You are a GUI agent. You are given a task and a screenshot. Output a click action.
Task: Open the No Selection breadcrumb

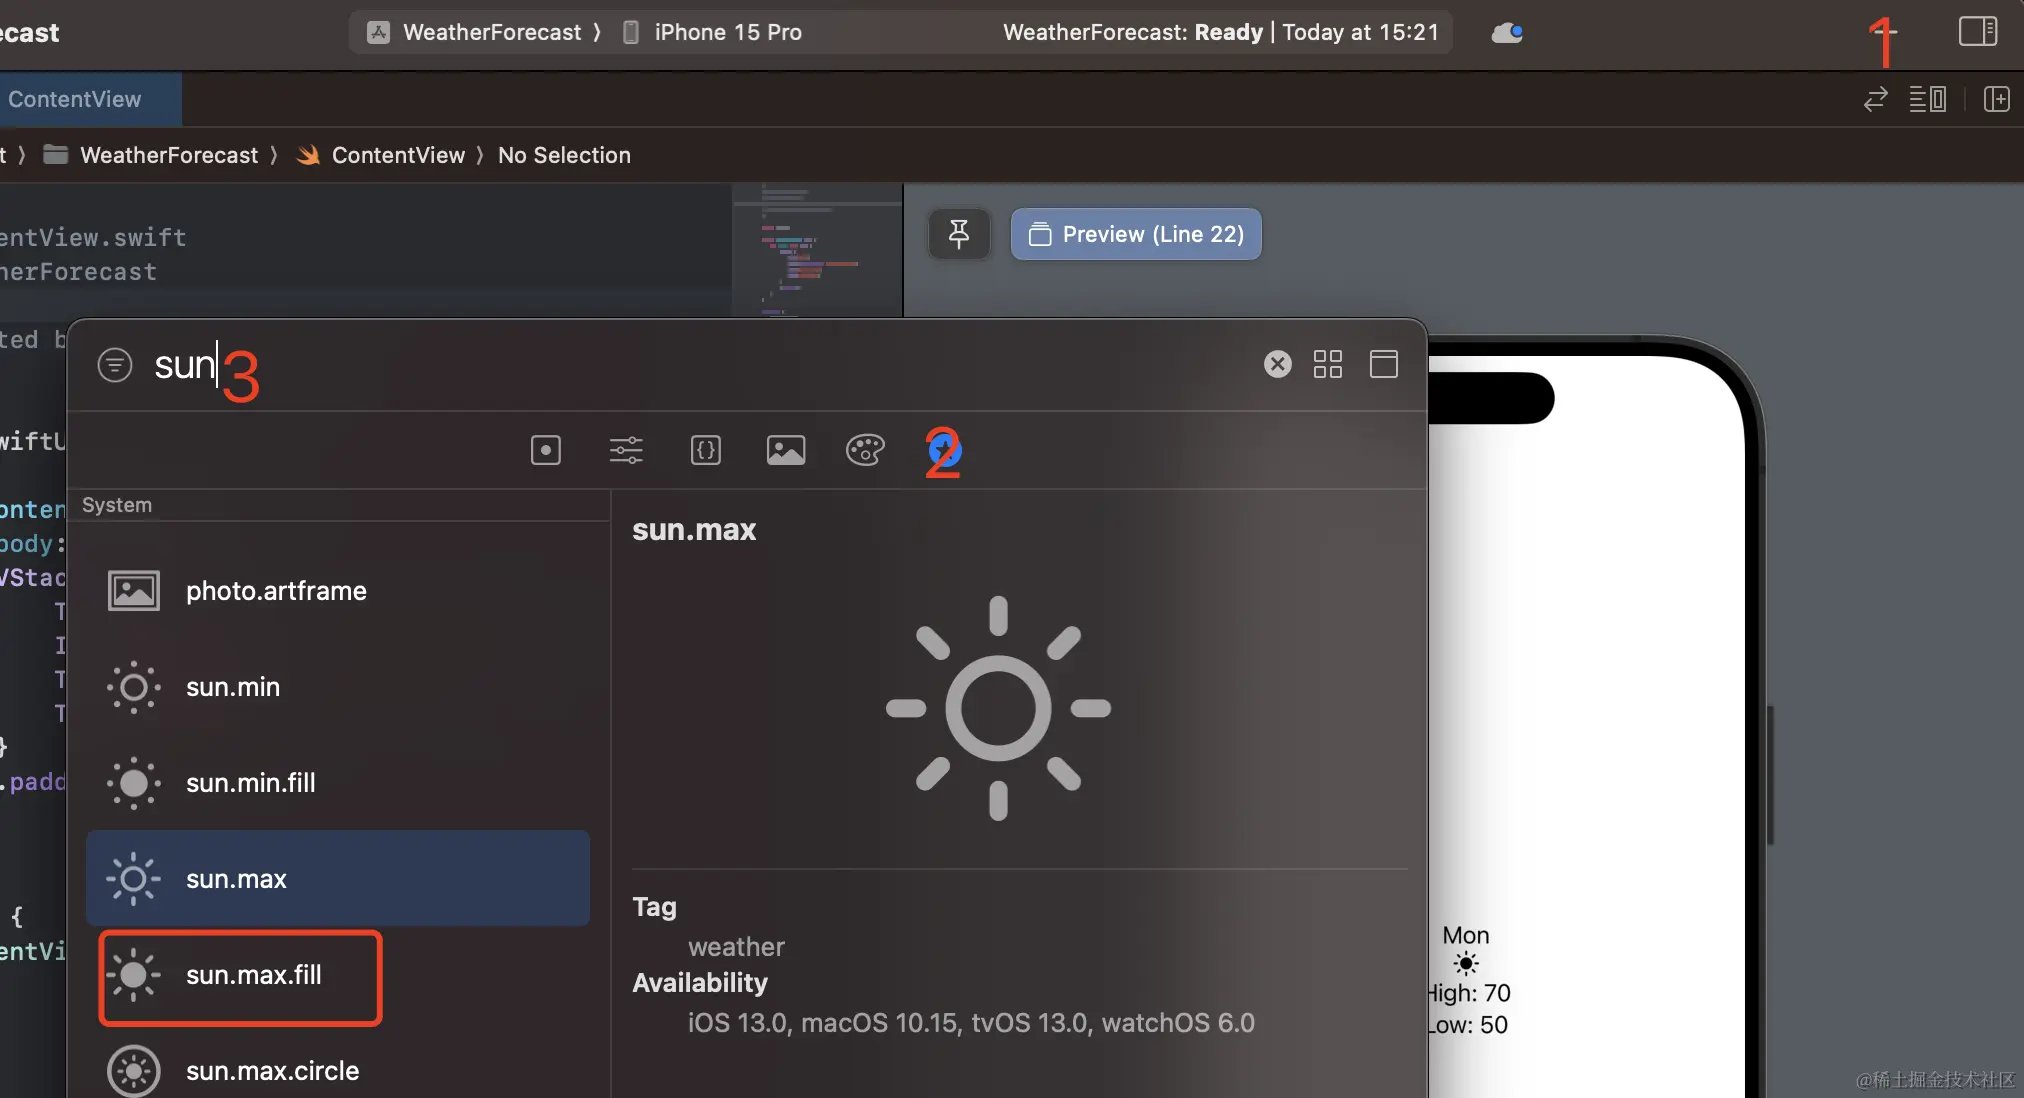click(x=564, y=155)
